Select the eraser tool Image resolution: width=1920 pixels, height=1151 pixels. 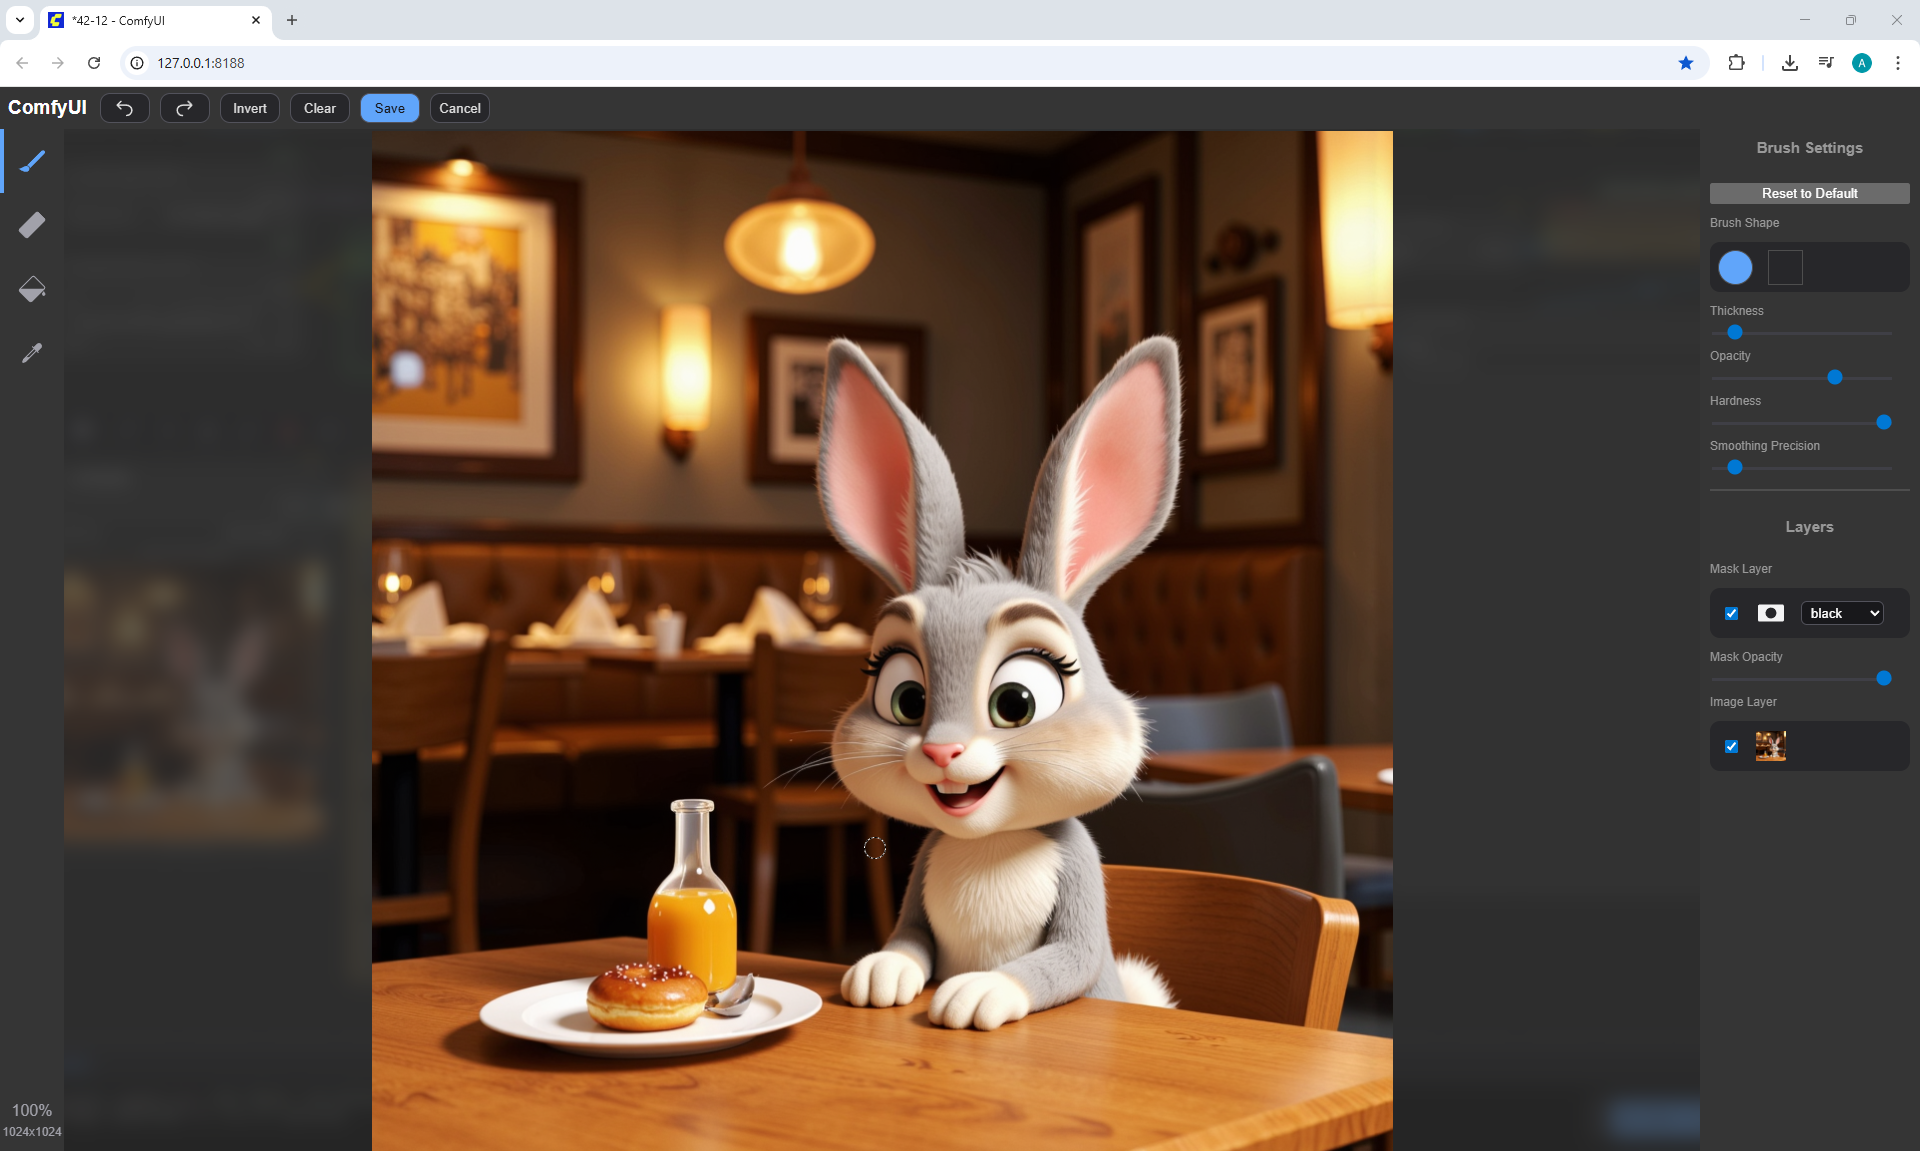(32, 225)
